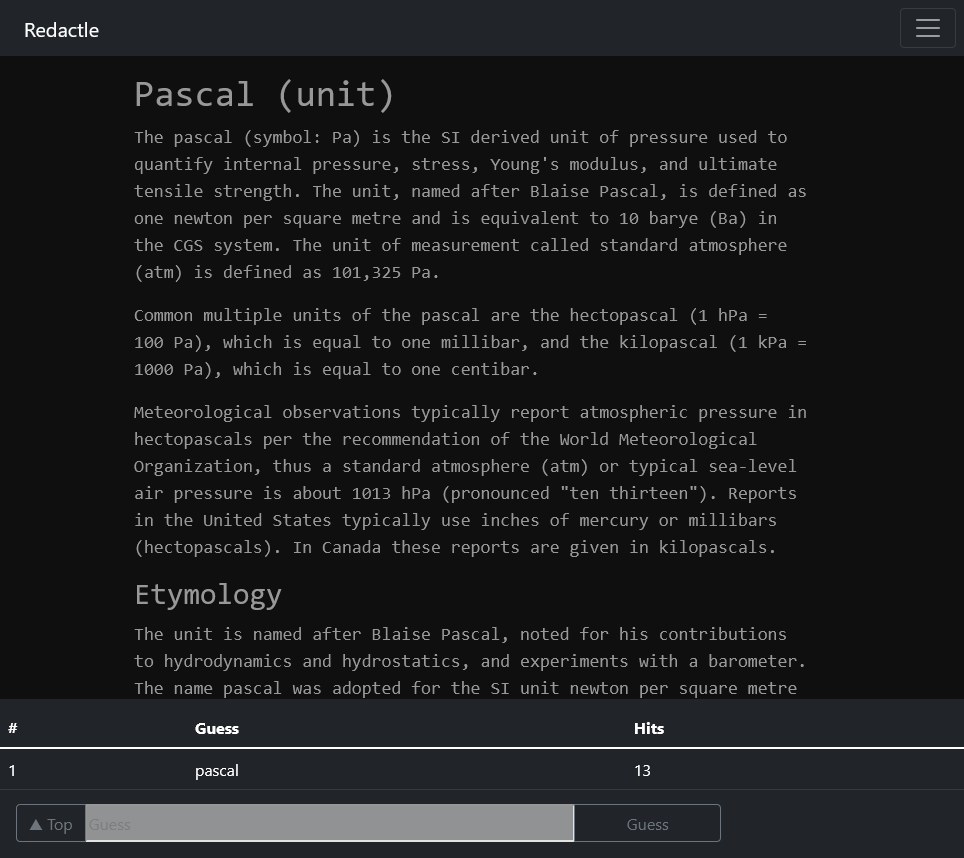Click the 'Pascal (unit)' article title
Screen dimensions: 964x858
(x=265, y=94)
